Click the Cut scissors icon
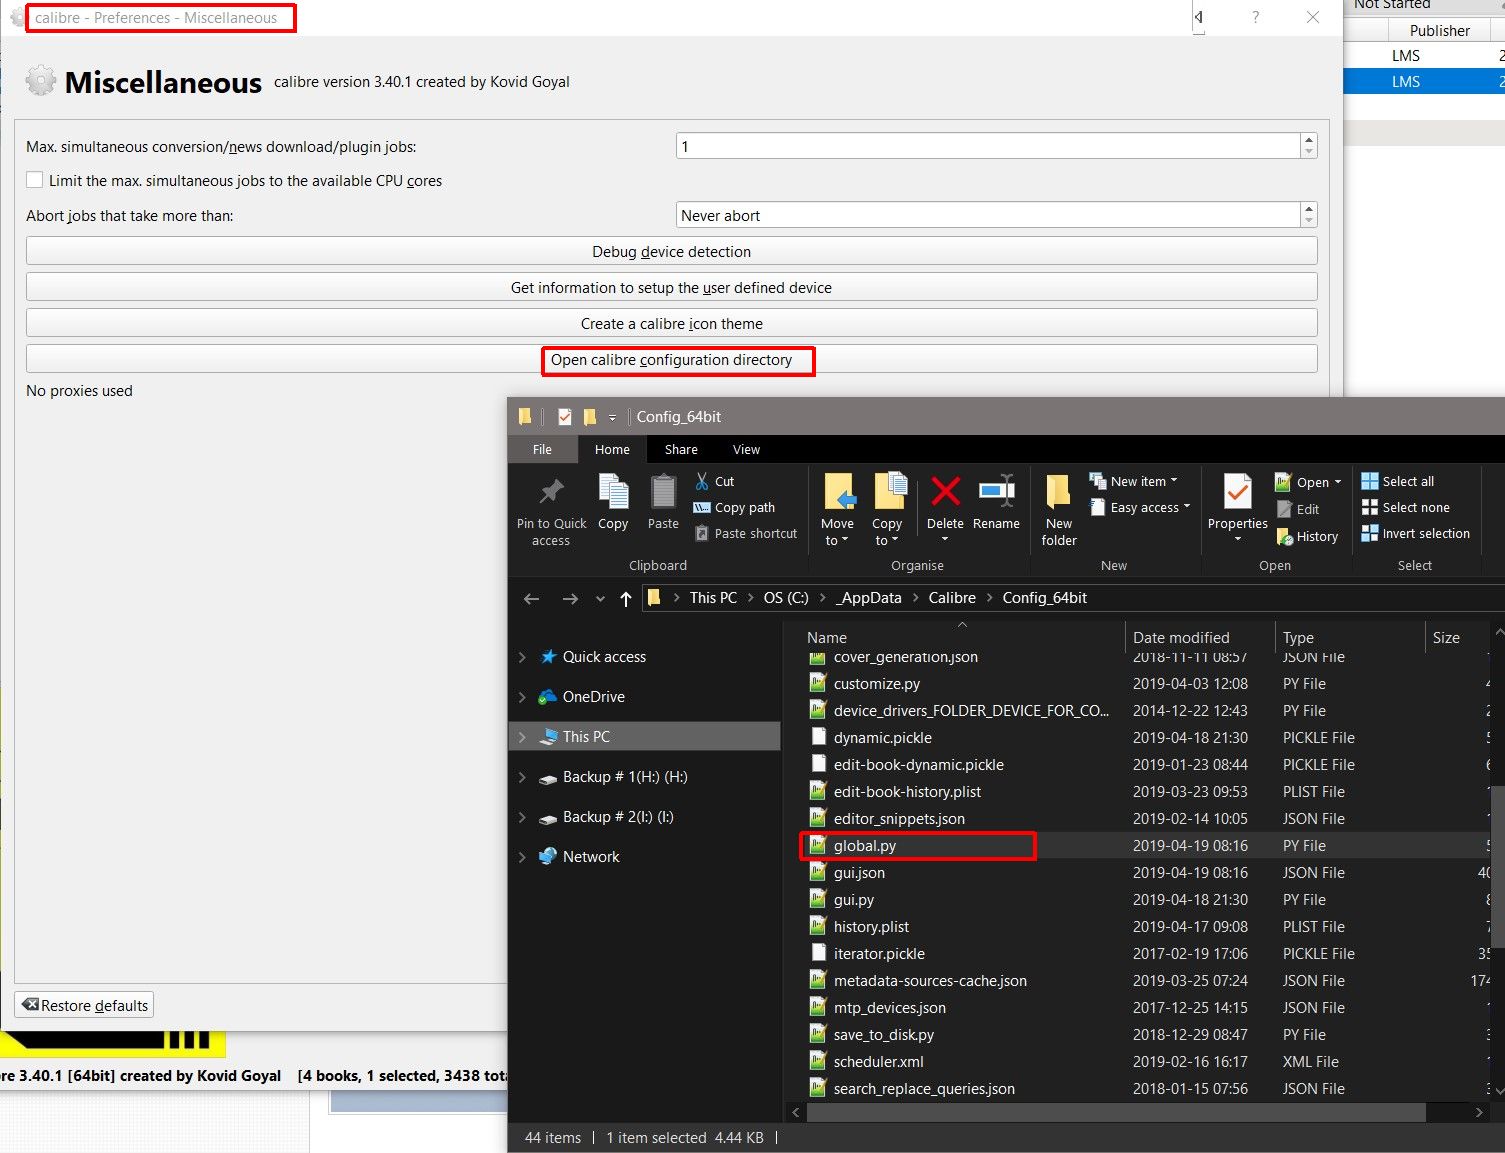 702,481
